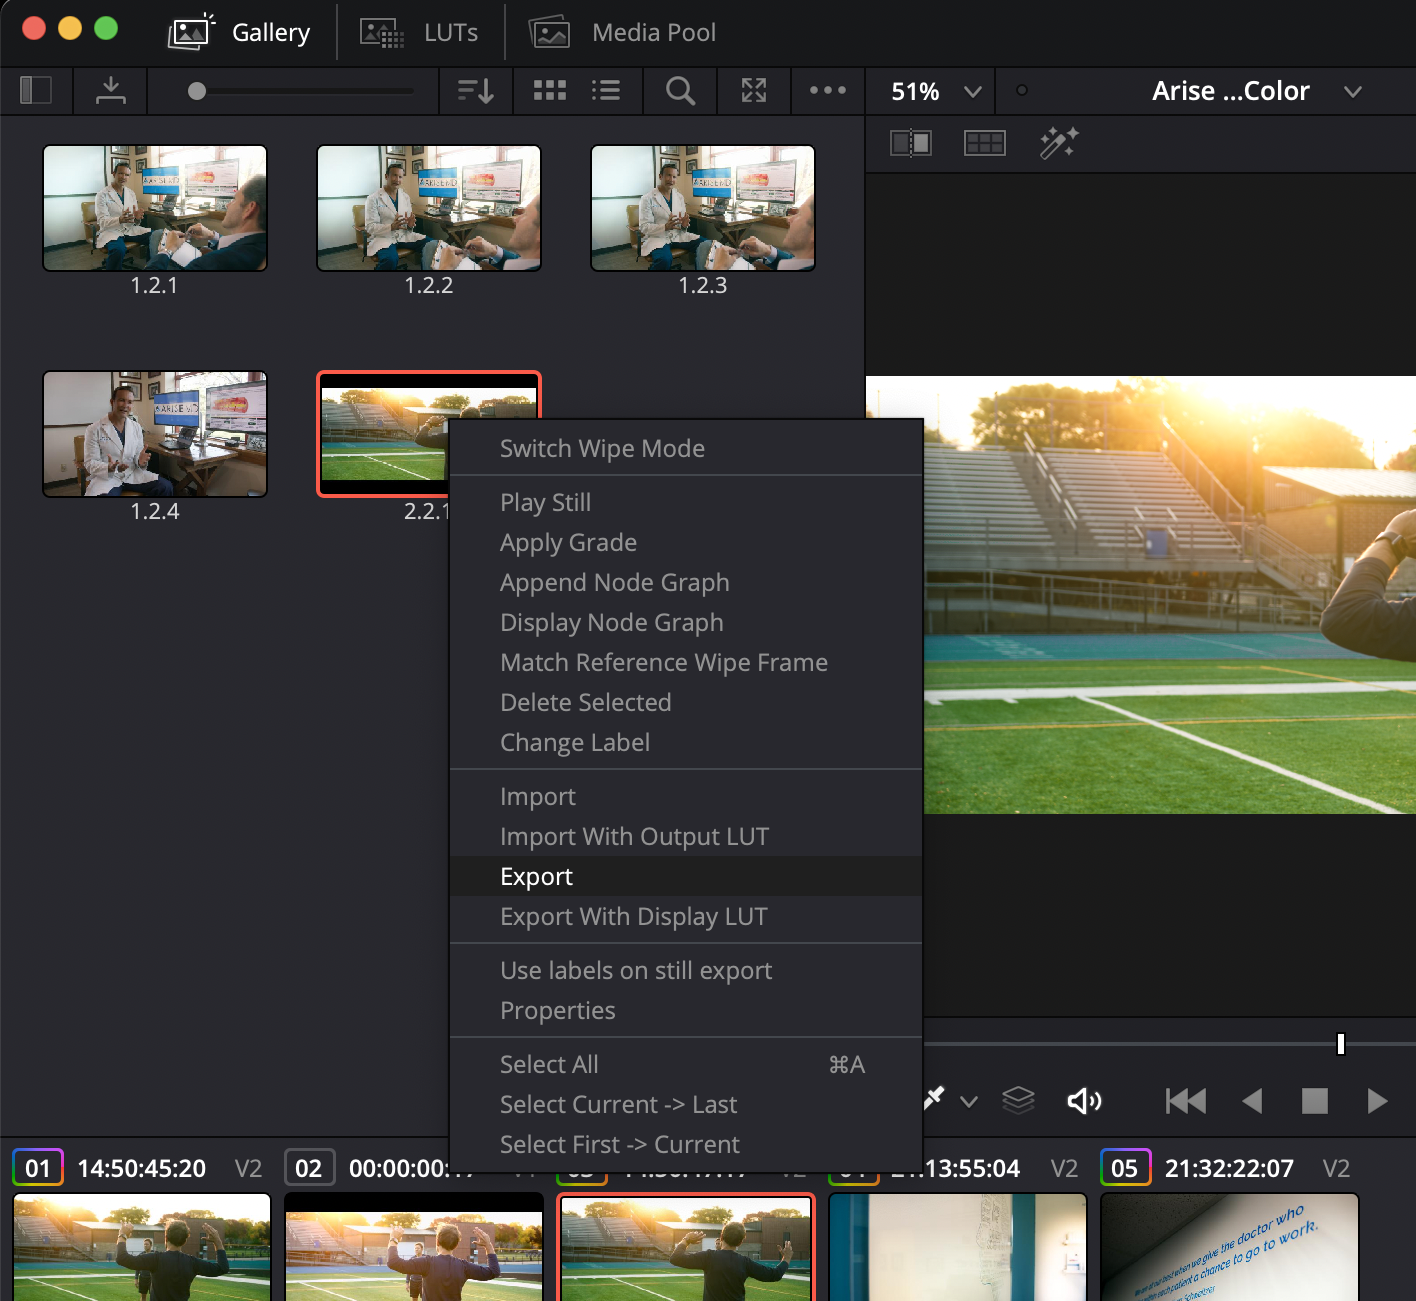The height and width of the screenshot is (1301, 1416).
Task: Jump to first frame with rewind button
Action: 1185,1101
